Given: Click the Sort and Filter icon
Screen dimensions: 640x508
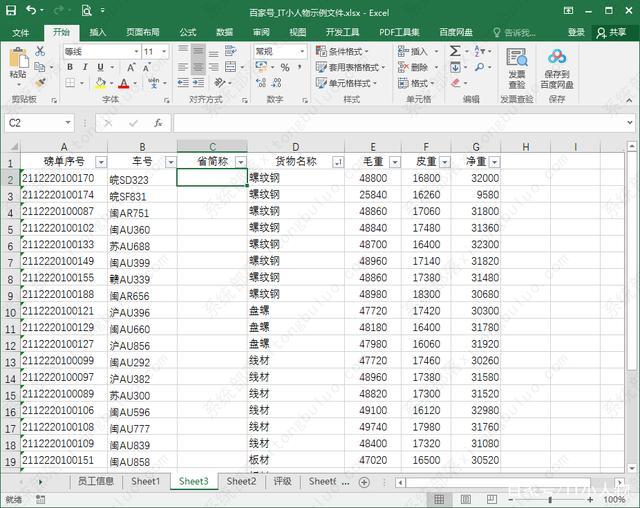Looking at the screenshot, I should coord(479,51).
